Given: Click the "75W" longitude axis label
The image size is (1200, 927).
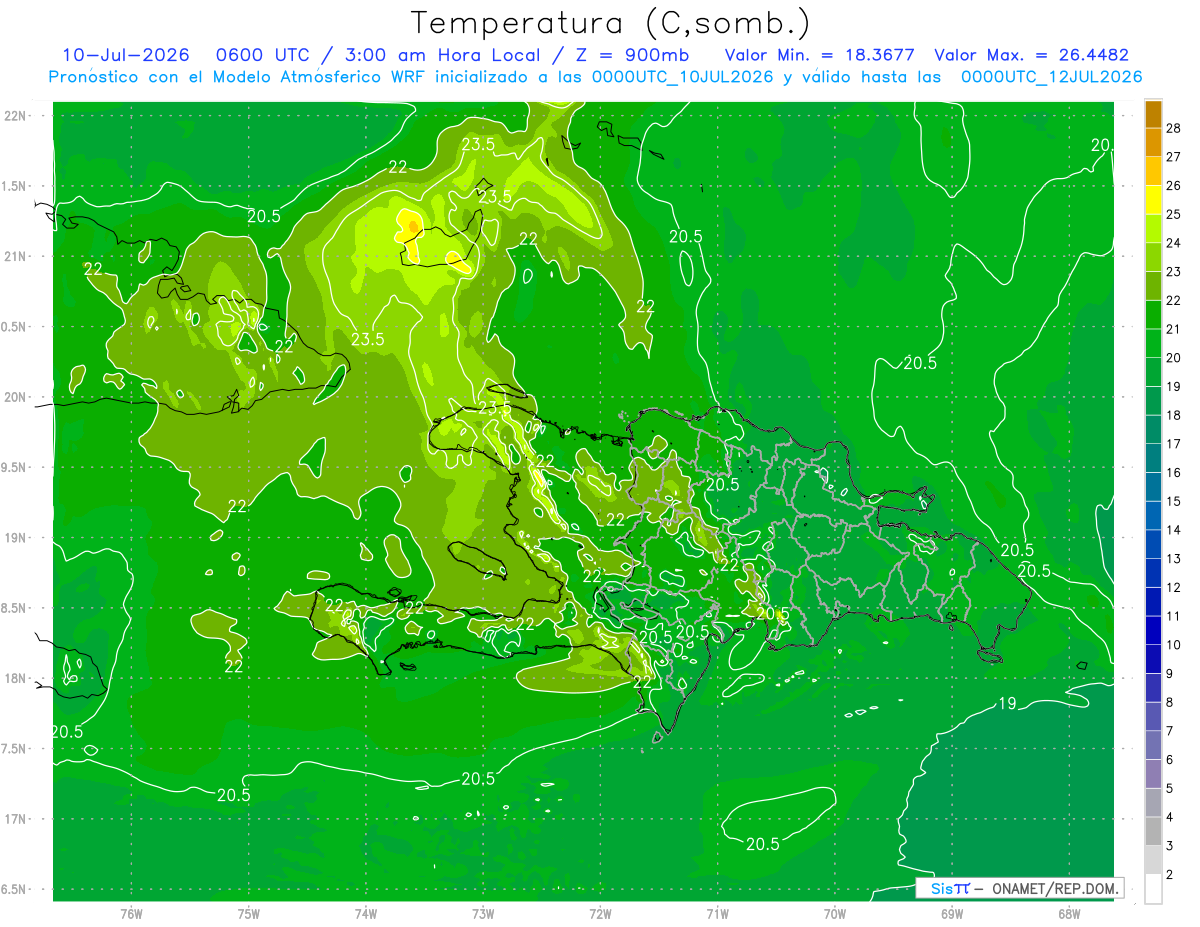Looking at the screenshot, I should click(249, 914).
